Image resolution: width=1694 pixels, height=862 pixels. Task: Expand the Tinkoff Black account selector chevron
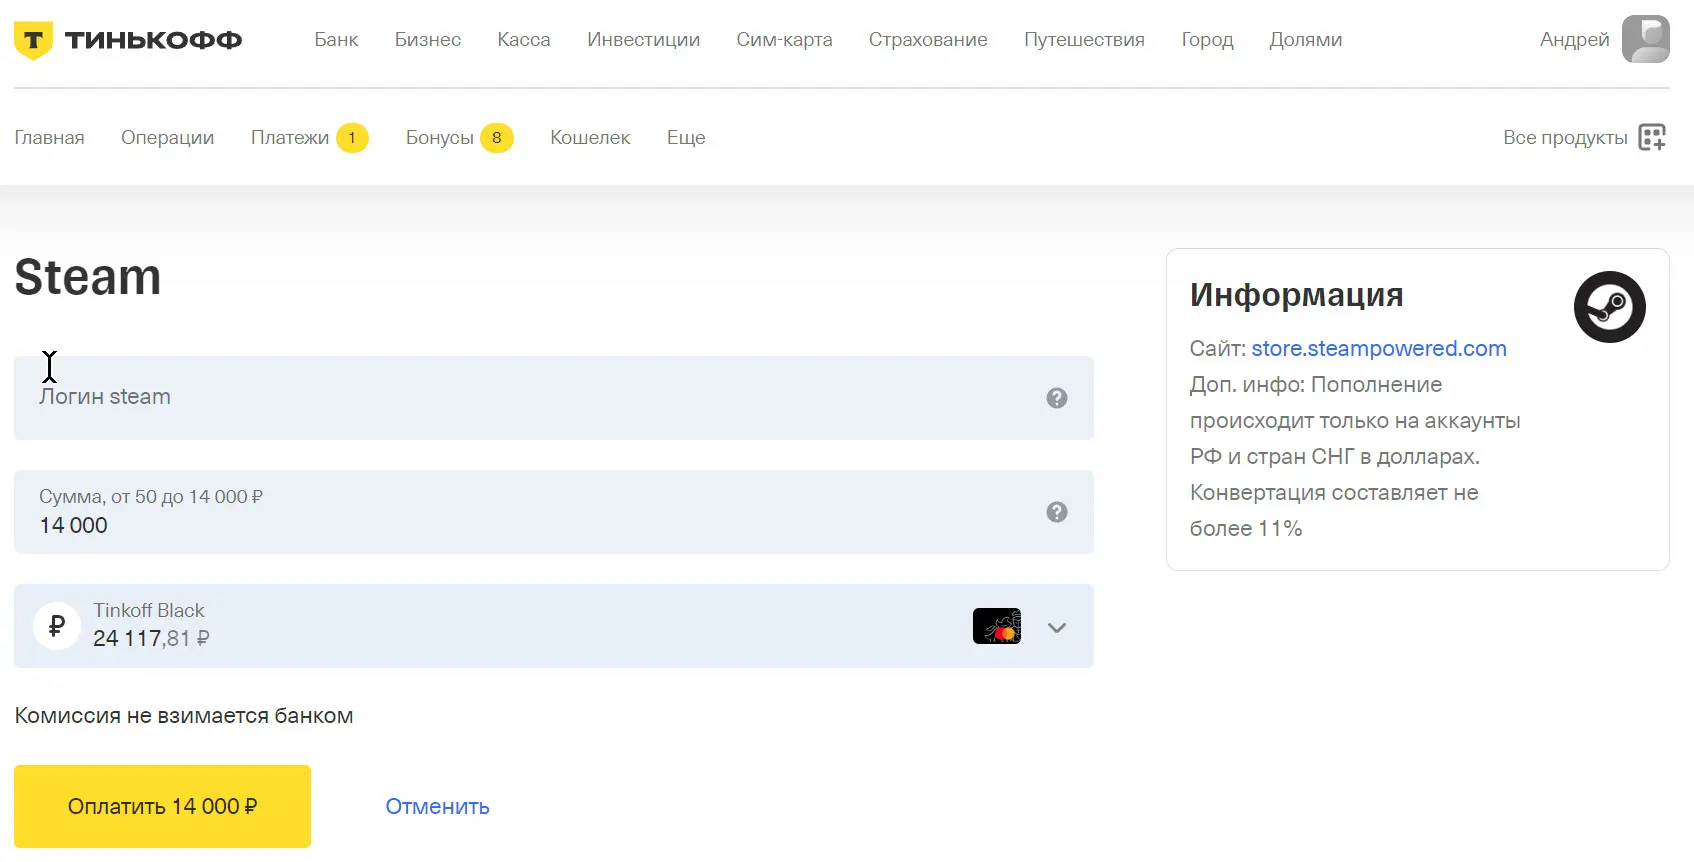(1057, 628)
